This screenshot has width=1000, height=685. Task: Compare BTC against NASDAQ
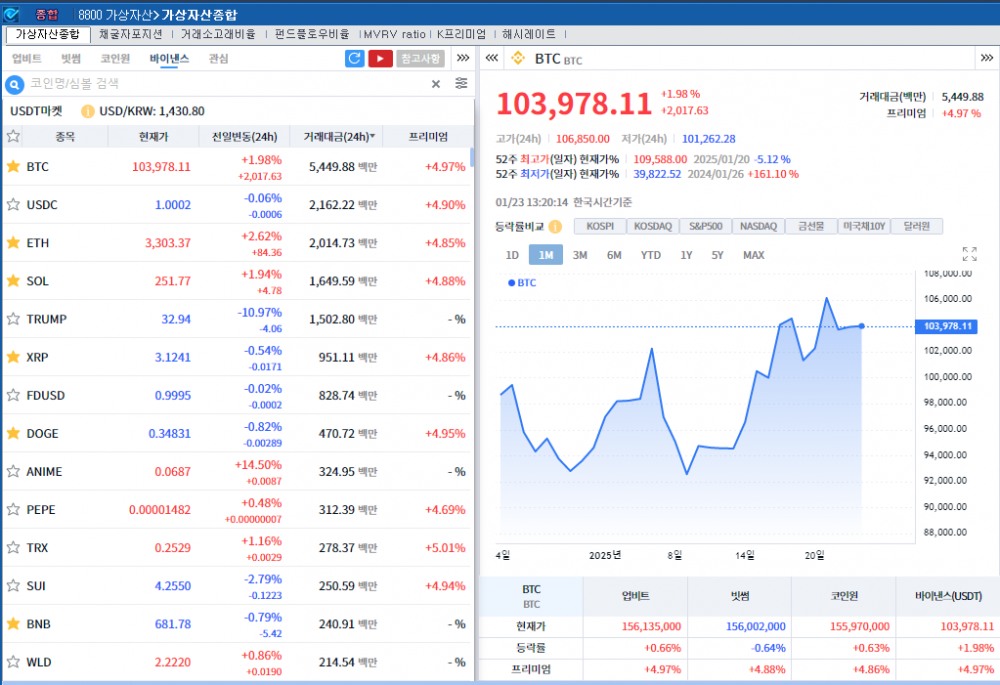click(x=758, y=227)
